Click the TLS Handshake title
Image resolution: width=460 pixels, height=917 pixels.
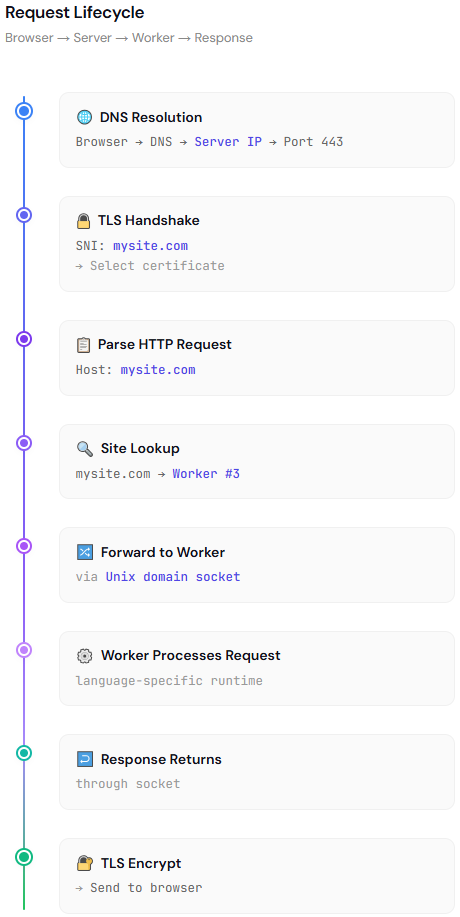[148, 220]
